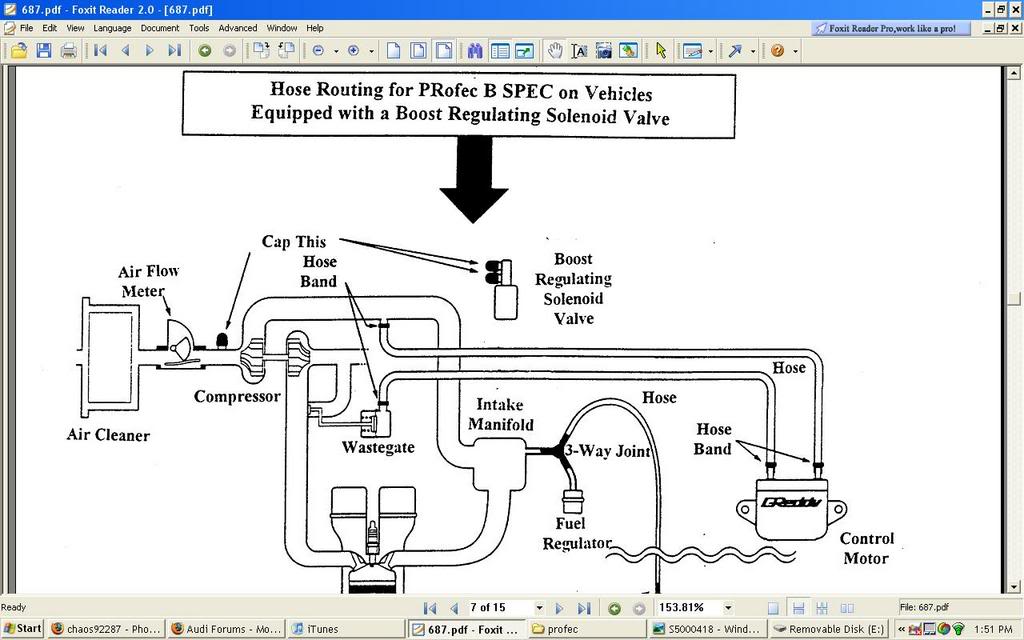Viewport: 1024px width, 640px height.
Task: Expand the arrow tool dropdown
Action: [x=753, y=51]
